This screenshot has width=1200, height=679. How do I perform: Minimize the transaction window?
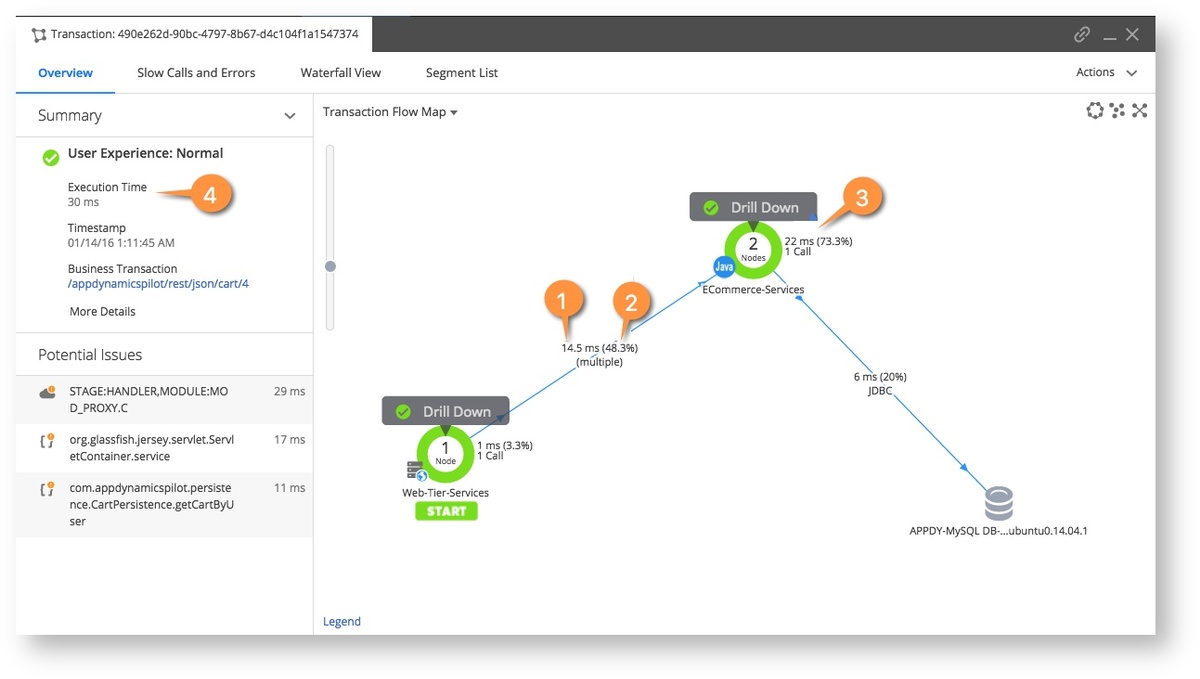(x=1110, y=37)
